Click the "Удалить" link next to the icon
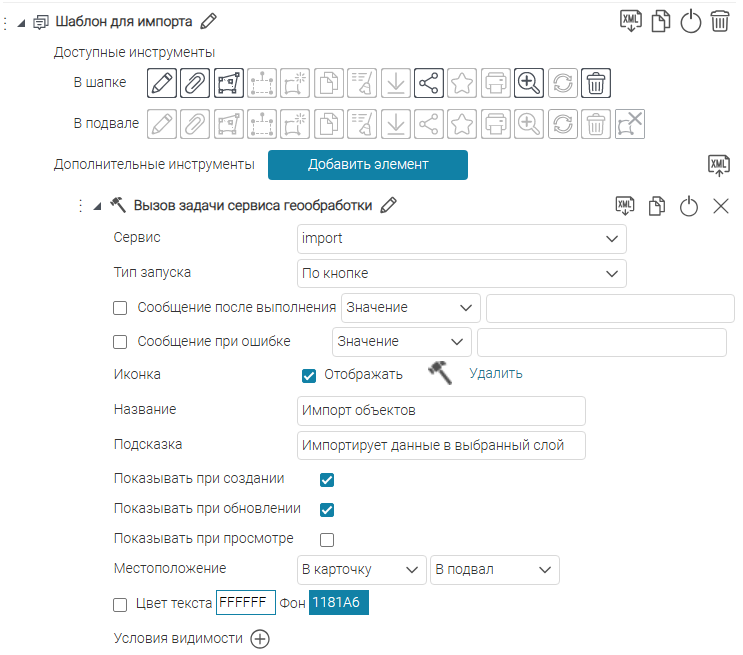This screenshot has height=655, width=743. click(495, 374)
